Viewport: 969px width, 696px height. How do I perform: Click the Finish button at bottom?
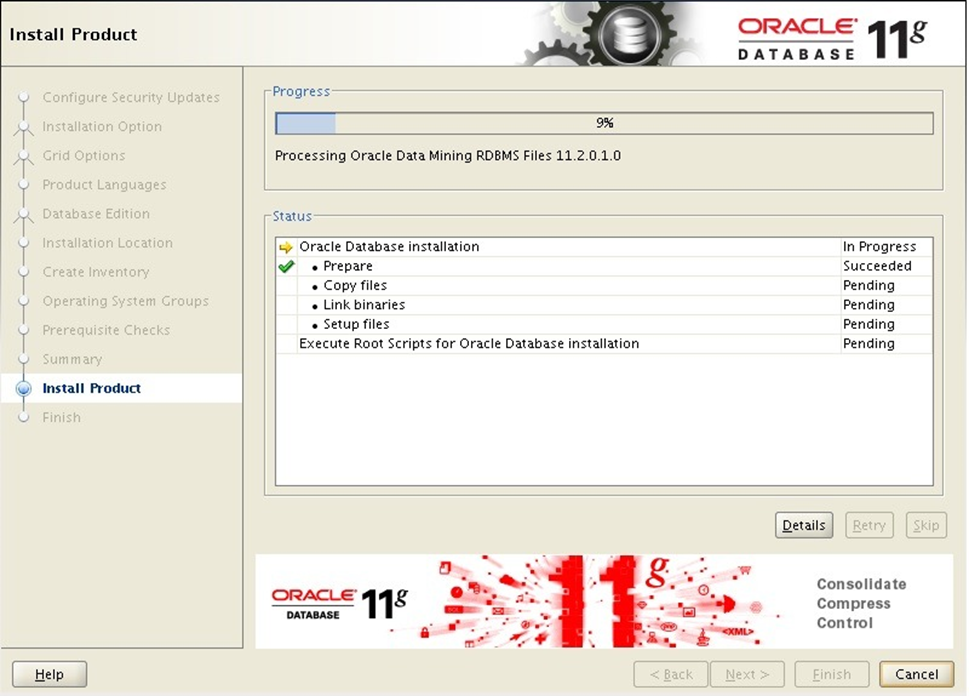pyautogui.click(x=831, y=674)
